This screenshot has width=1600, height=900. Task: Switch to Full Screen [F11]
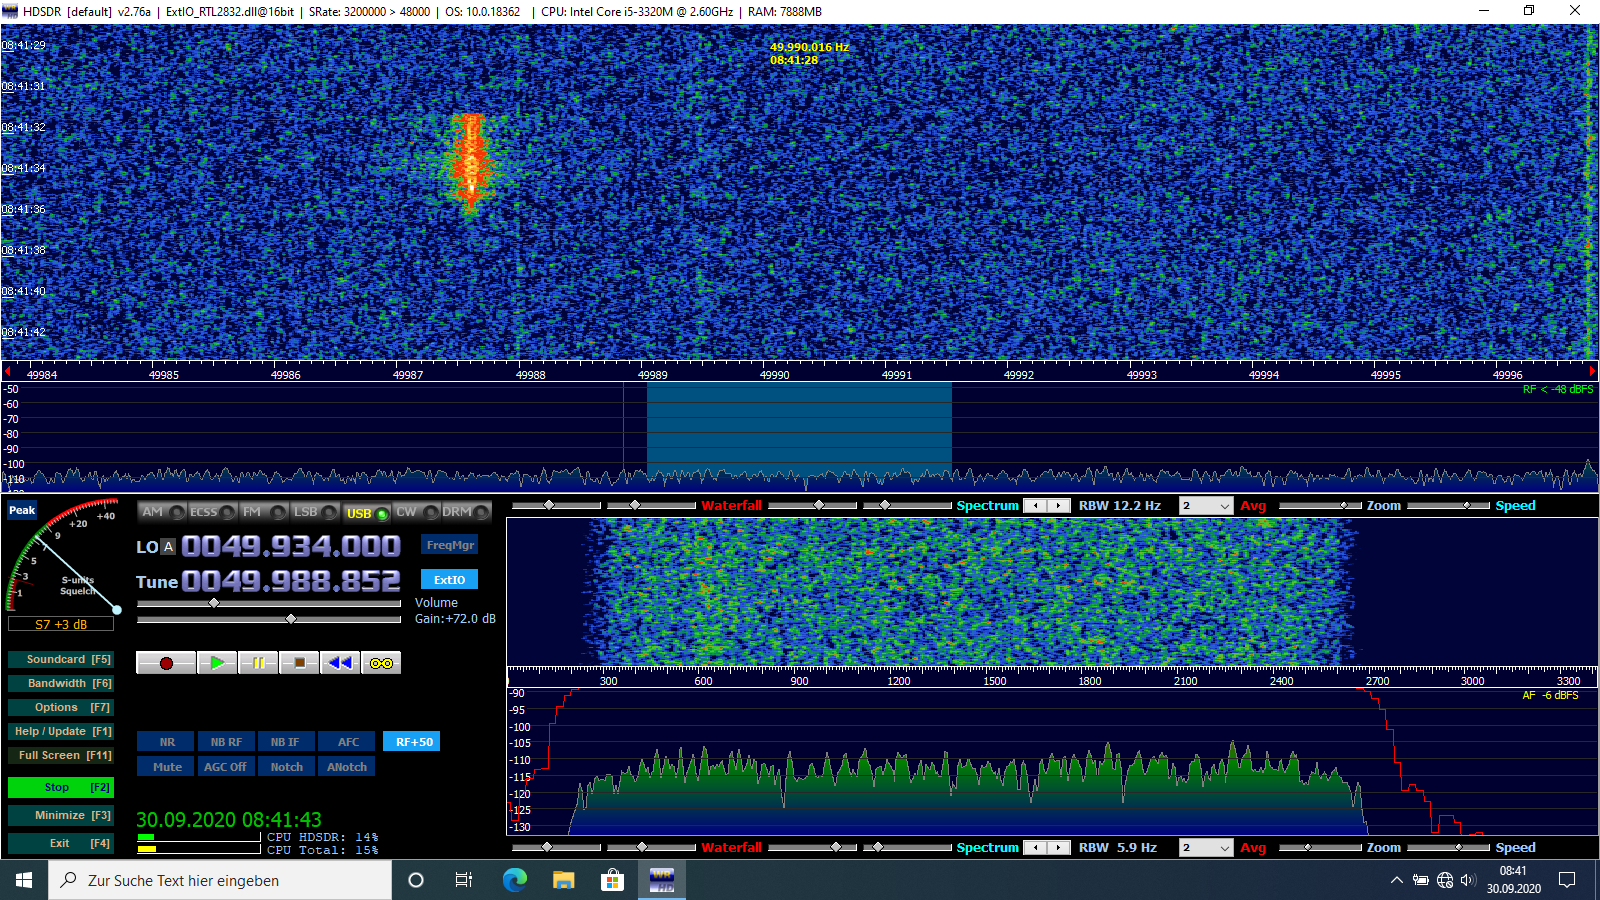(x=60, y=755)
